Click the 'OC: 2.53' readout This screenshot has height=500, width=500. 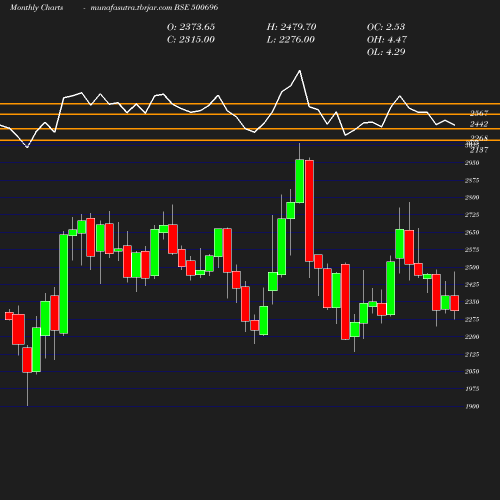pos(386,27)
